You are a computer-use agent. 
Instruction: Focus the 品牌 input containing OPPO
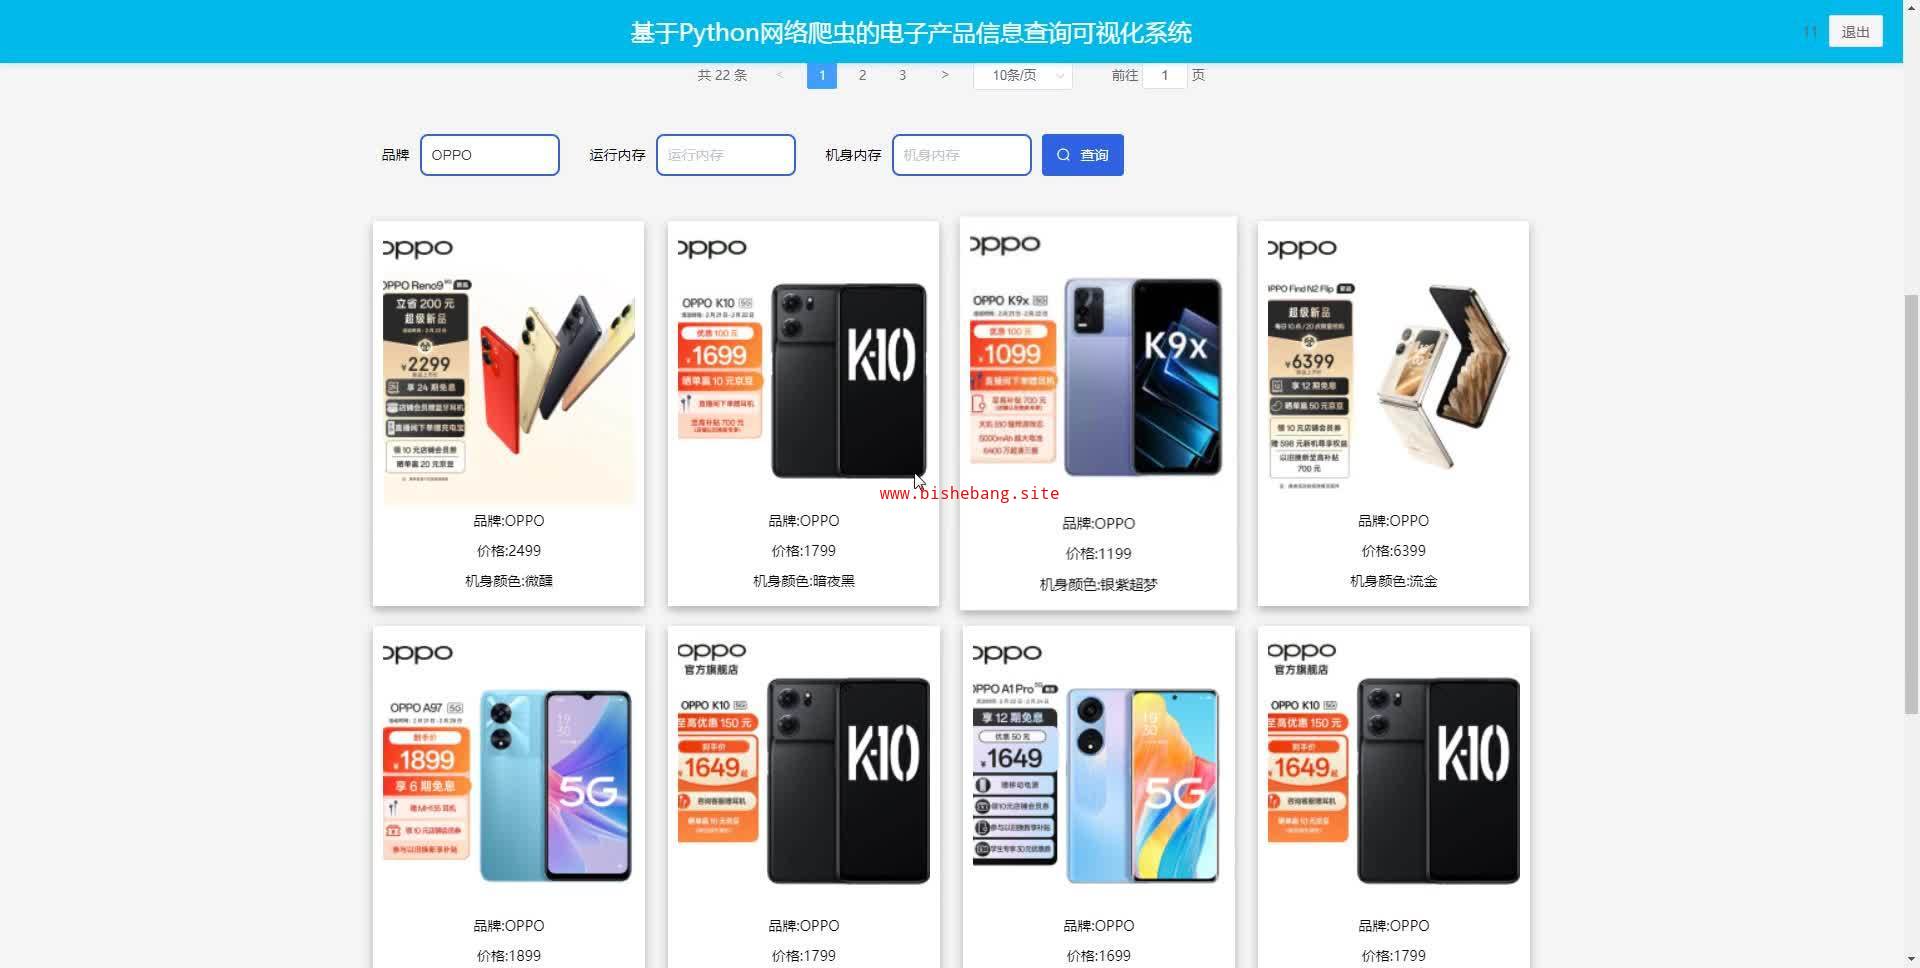click(490, 155)
